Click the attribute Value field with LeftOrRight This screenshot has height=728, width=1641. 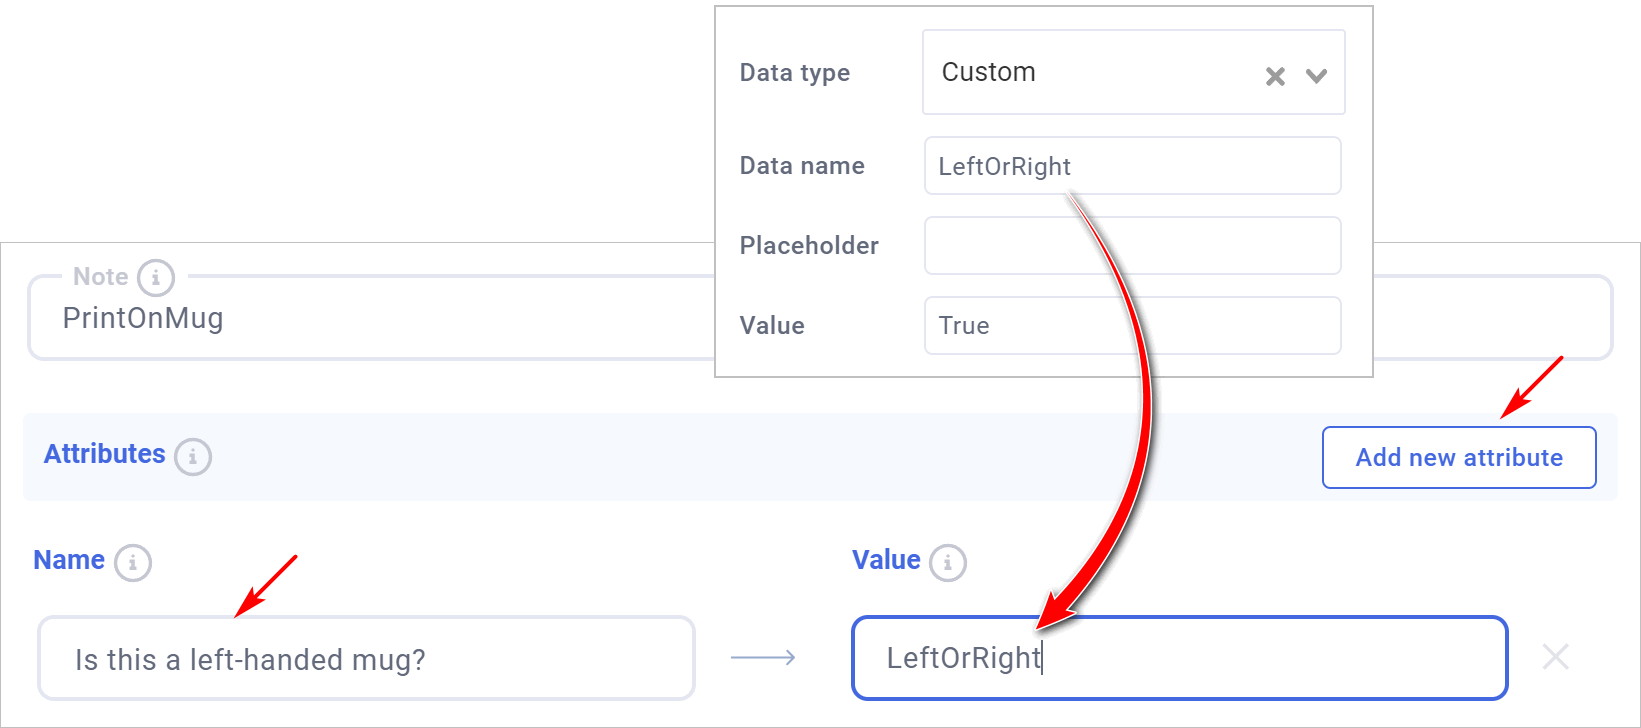[1179, 658]
